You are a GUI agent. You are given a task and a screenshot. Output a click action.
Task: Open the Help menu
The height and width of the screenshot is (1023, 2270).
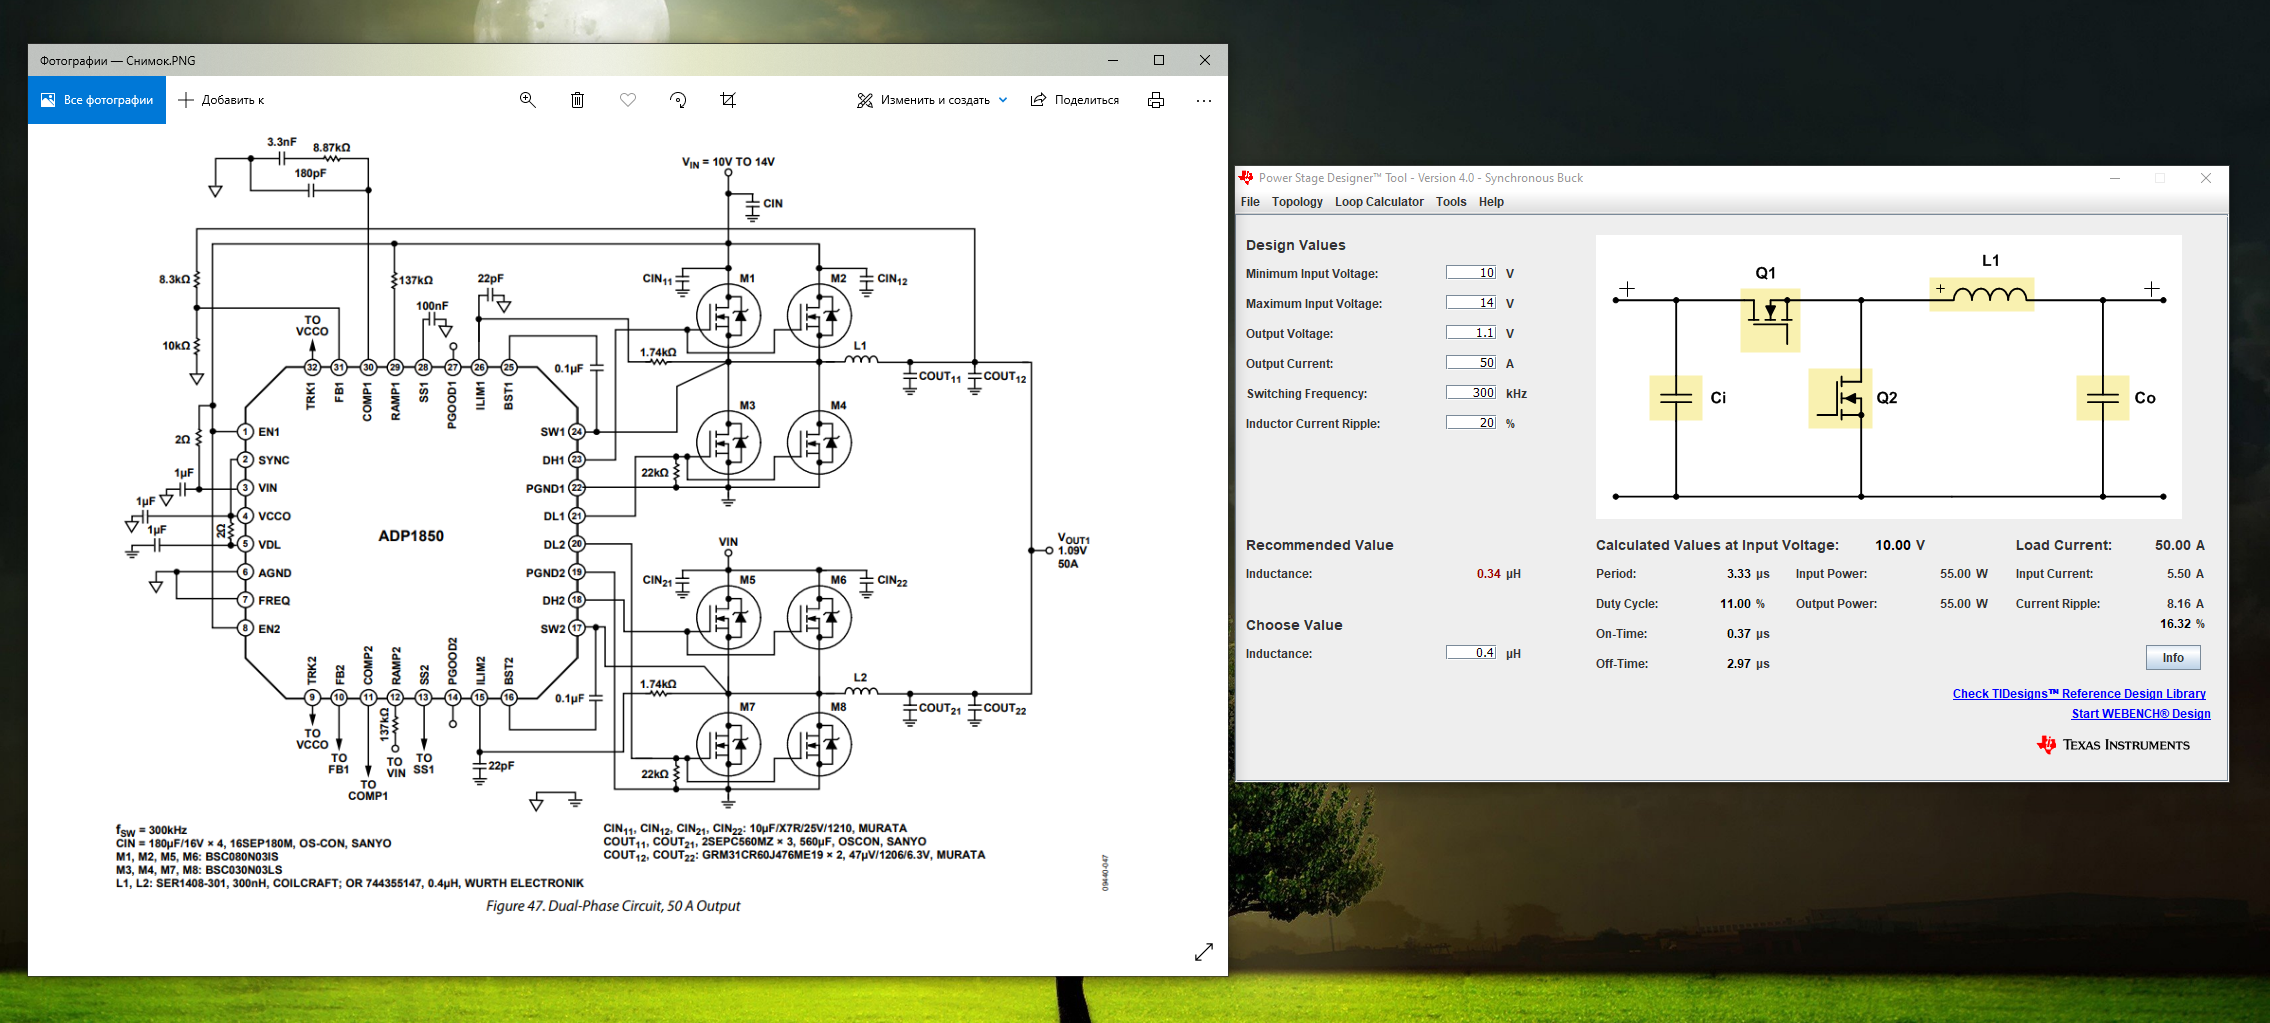tap(1491, 202)
